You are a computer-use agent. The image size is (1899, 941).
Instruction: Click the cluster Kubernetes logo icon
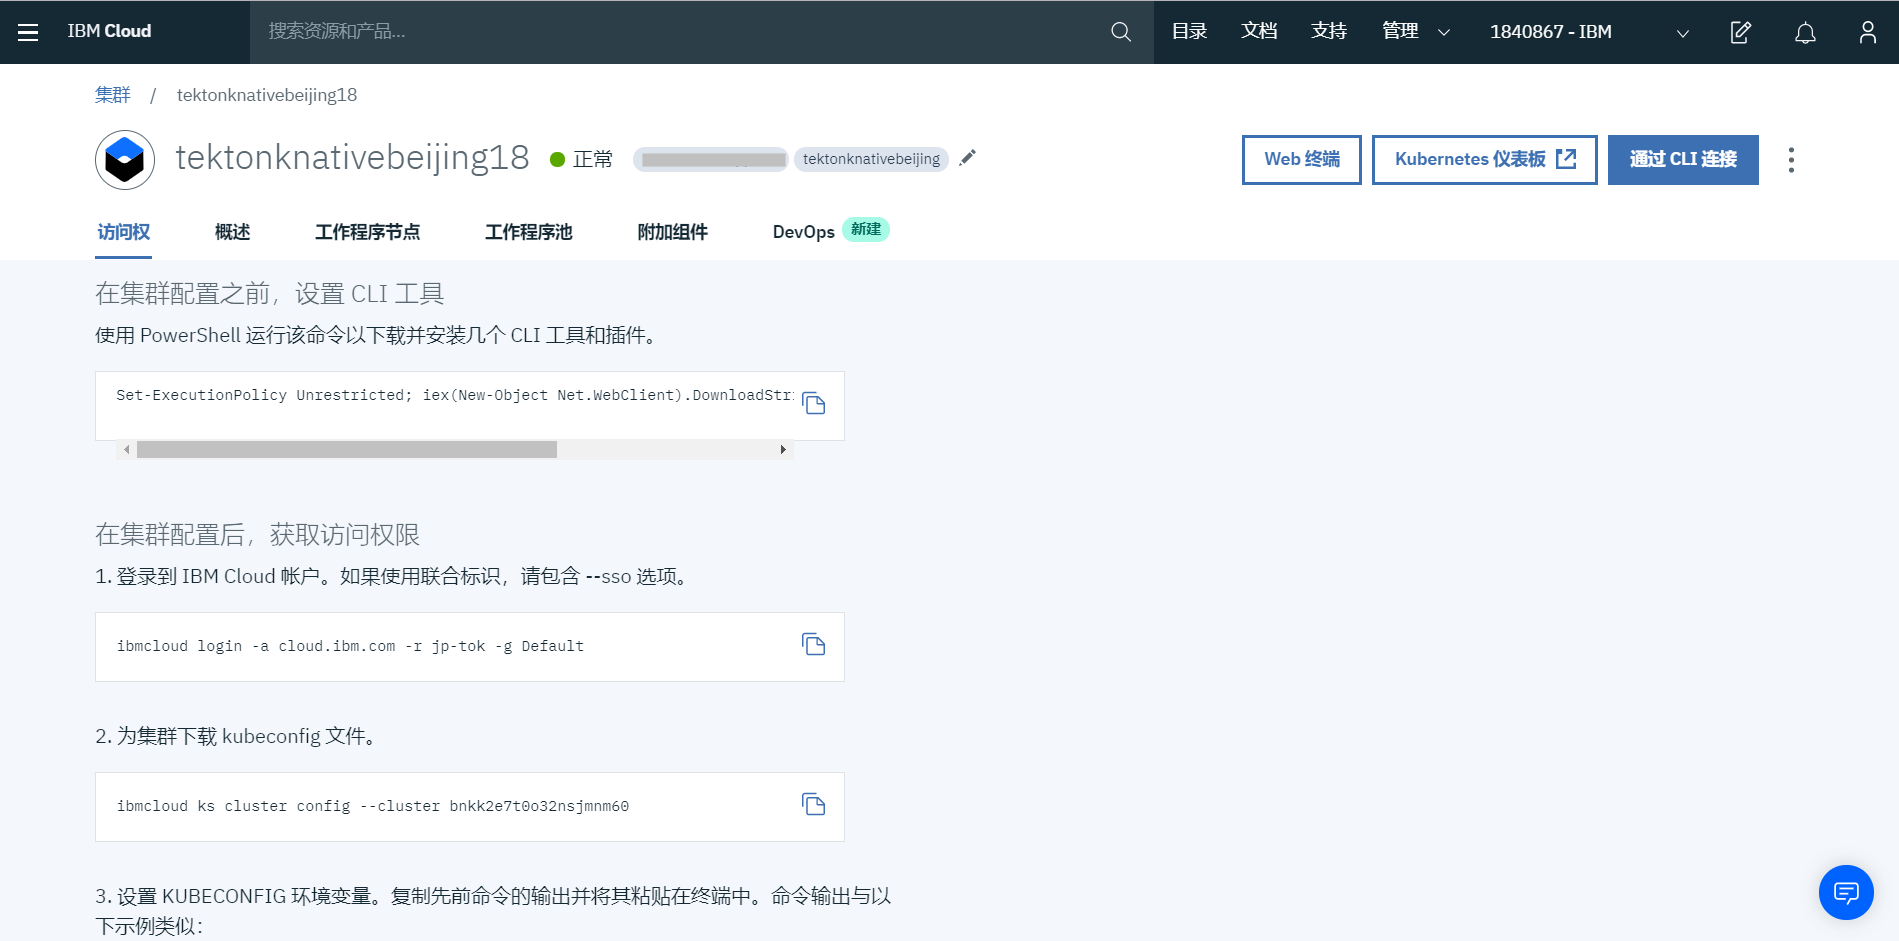click(x=125, y=160)
